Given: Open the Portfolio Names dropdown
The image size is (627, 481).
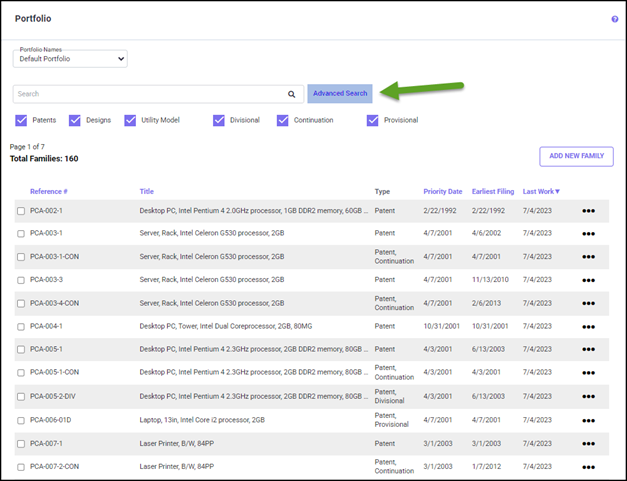Looking at the screenshot, I should pyautogui.click(x=70, y=59).
